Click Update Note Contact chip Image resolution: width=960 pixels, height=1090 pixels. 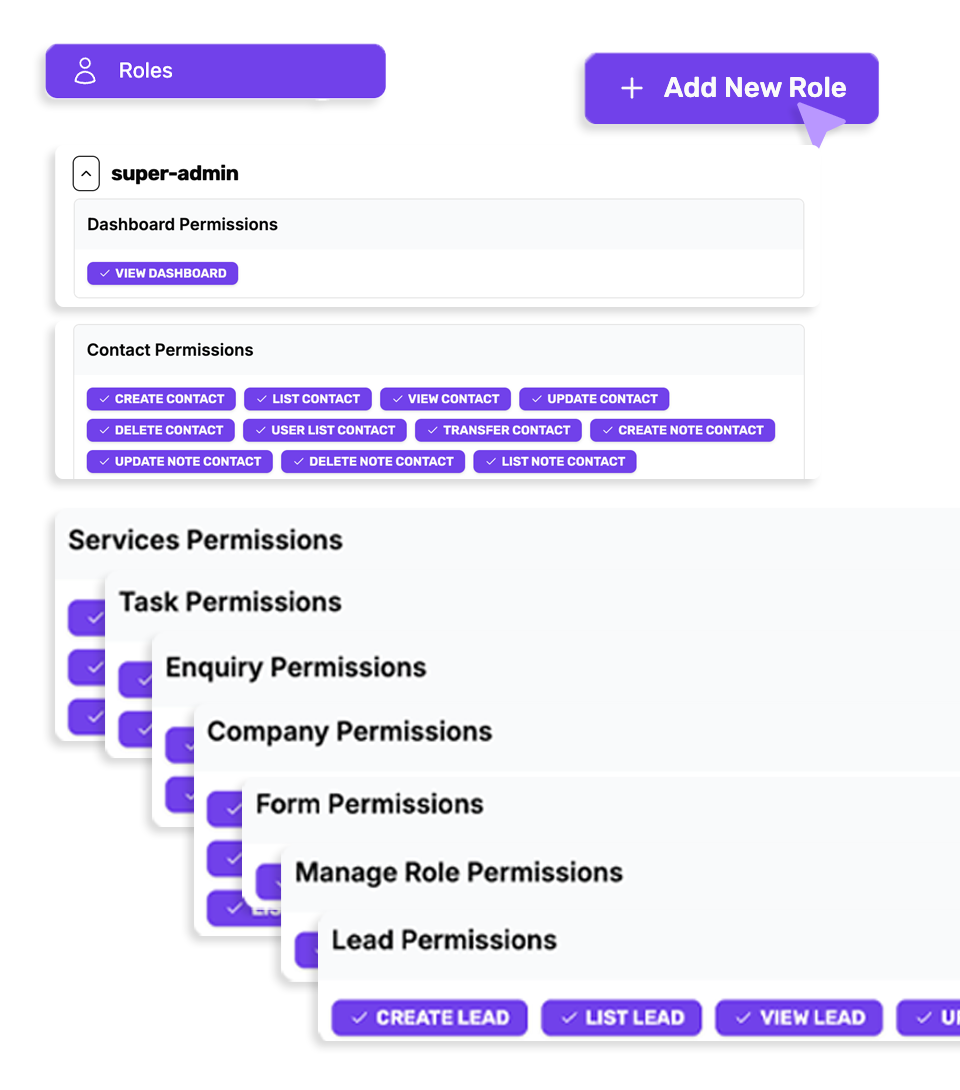pos(179,461)
